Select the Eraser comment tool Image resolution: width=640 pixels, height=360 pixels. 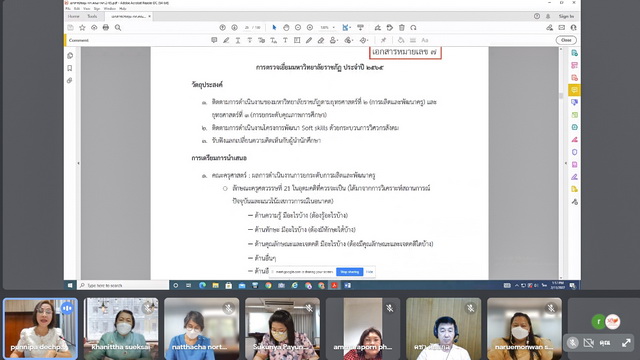[x=321, y=40]
